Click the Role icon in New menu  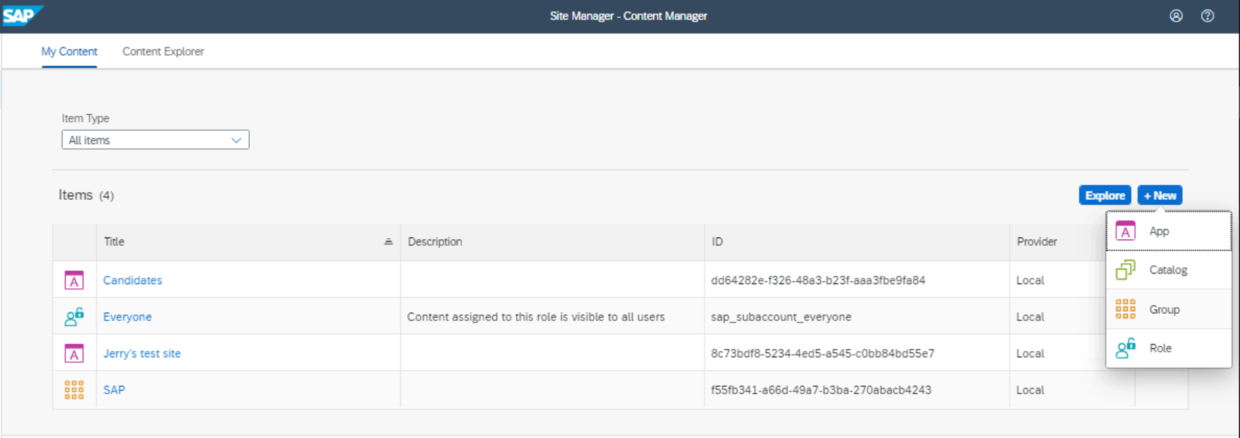pos(1125,348)
